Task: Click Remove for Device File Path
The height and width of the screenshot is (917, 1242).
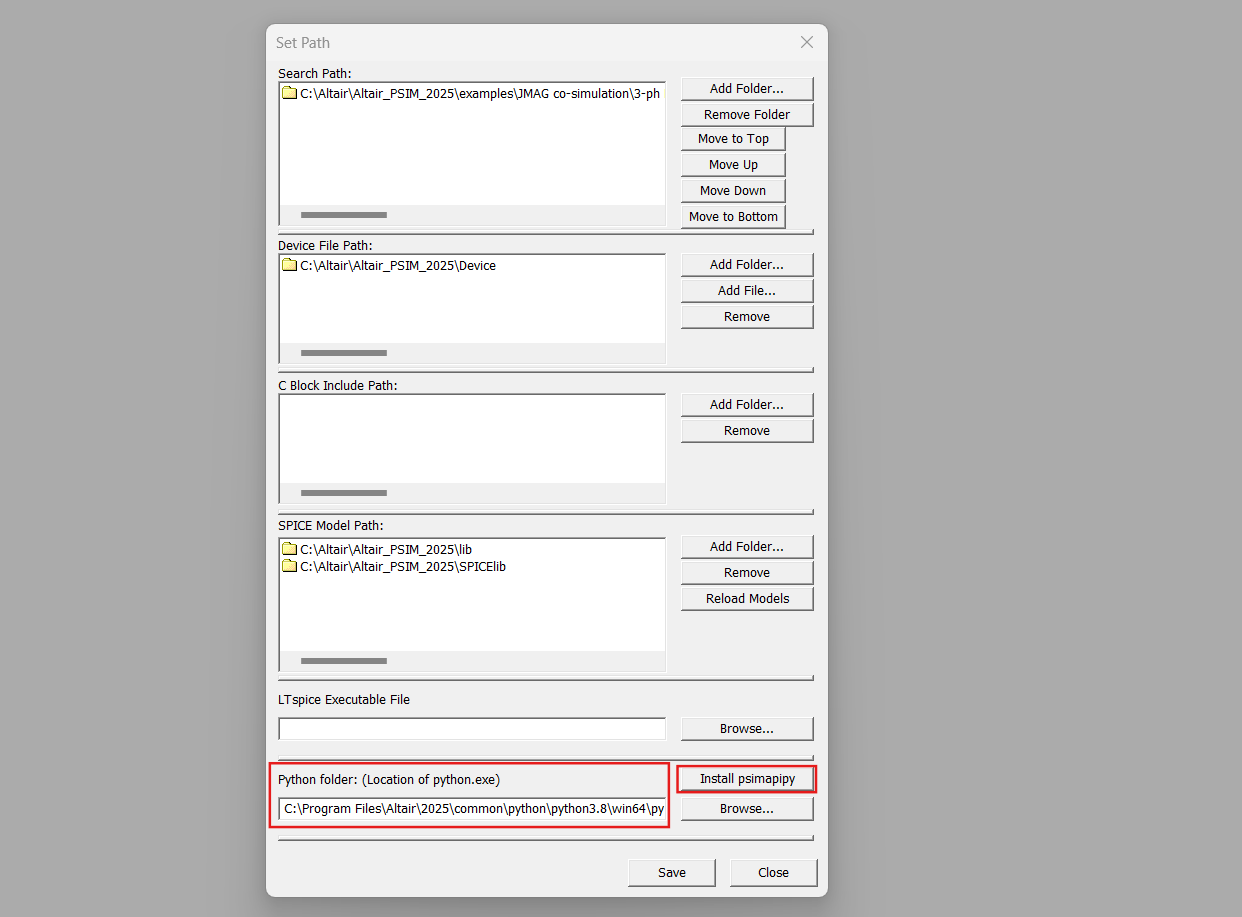Action: (x=747, y=317)
